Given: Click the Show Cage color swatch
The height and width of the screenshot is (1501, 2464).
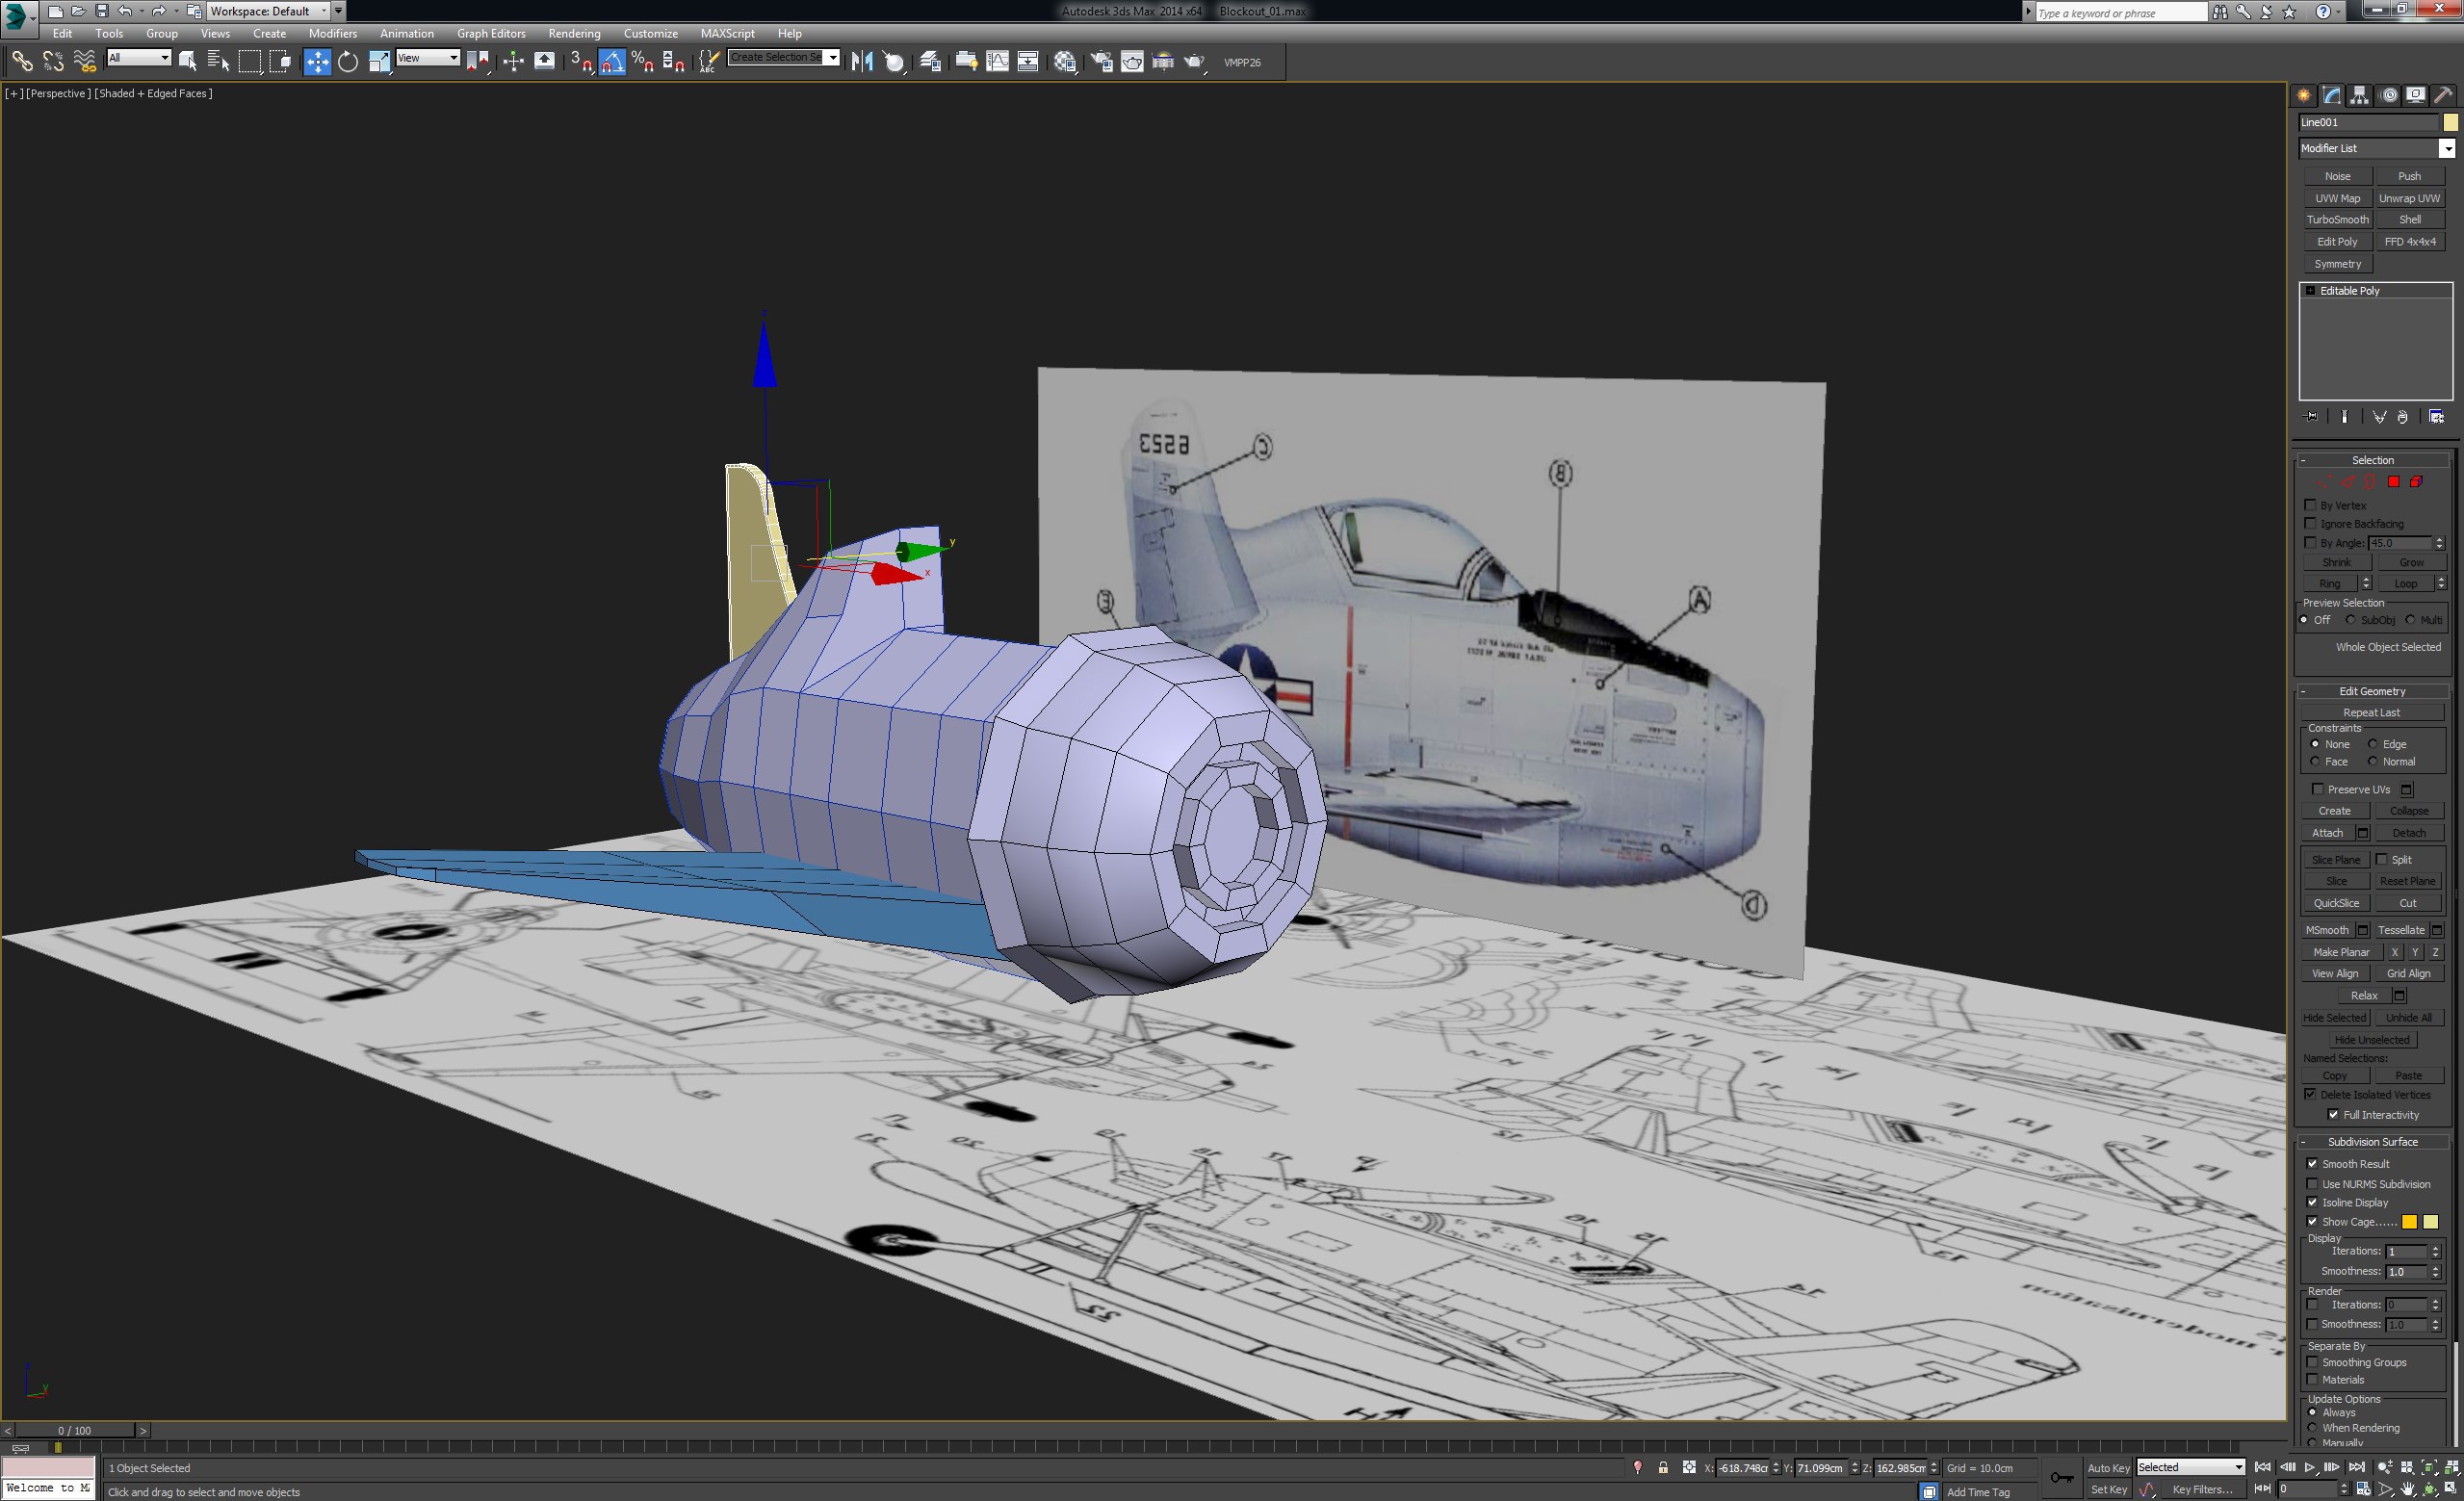Looking at the screenshot, I should 2410,1221.
